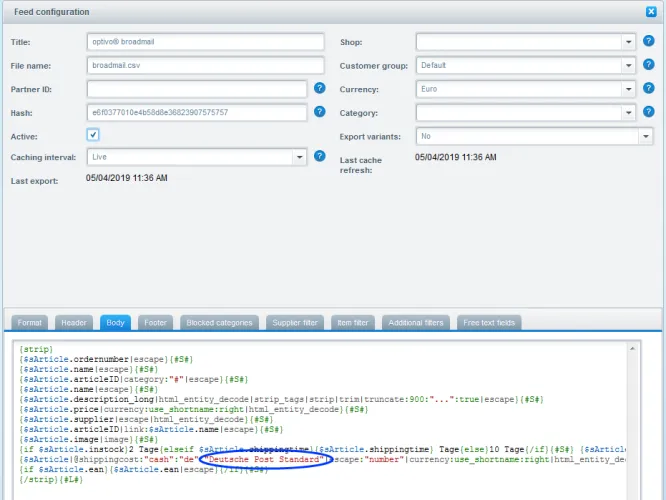Open help for Customer group
This screenshot has height=500, width=666.
[648, 65]
